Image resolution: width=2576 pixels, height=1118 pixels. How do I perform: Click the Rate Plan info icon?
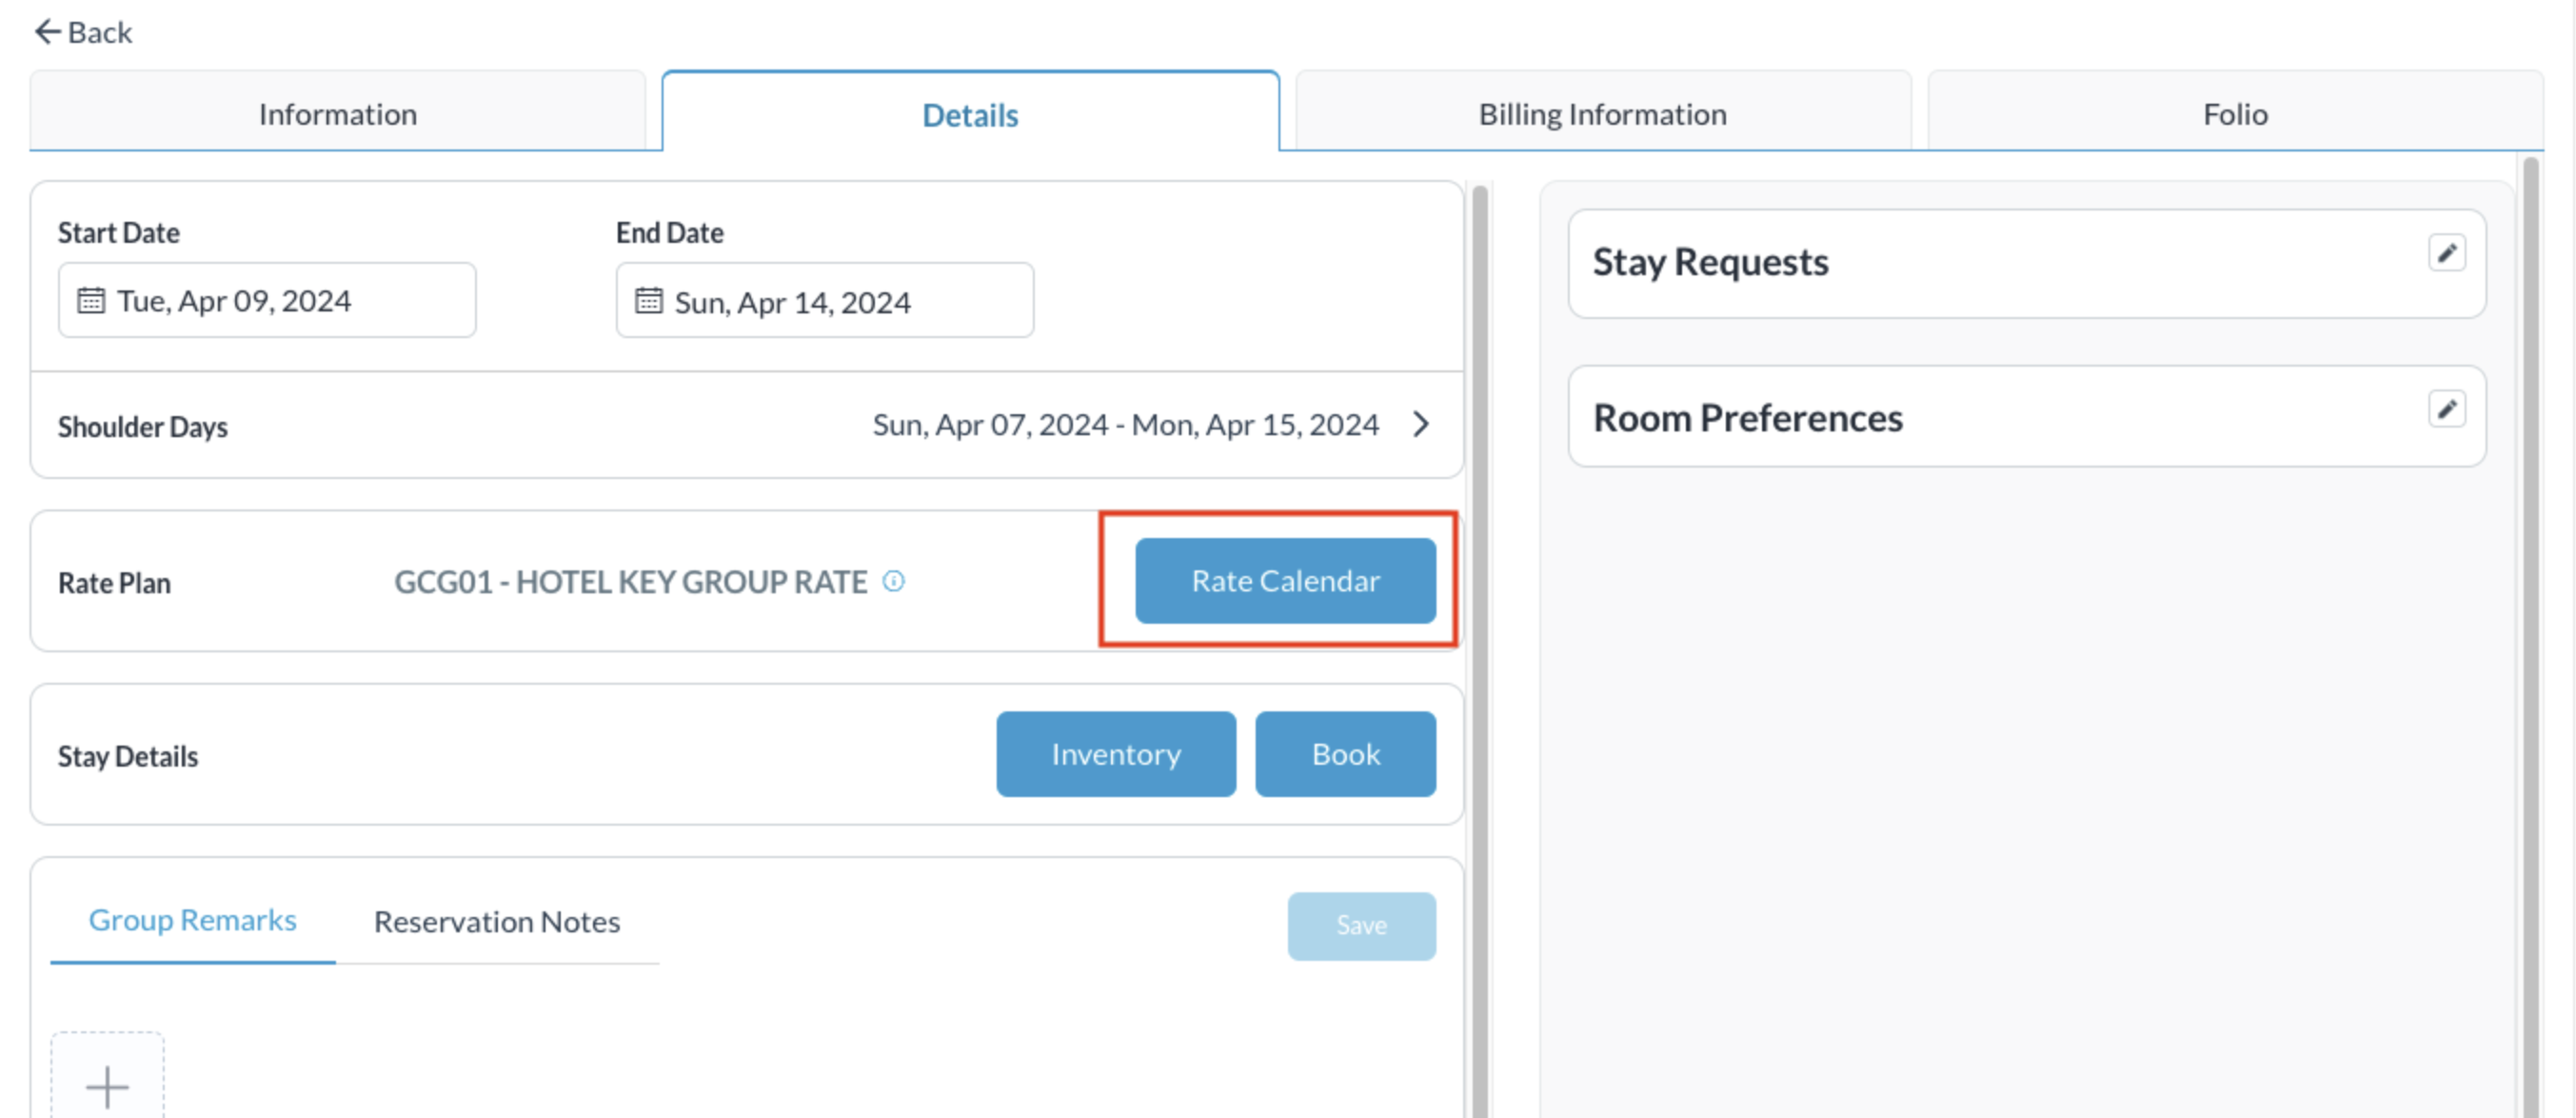tap(894, 581)
